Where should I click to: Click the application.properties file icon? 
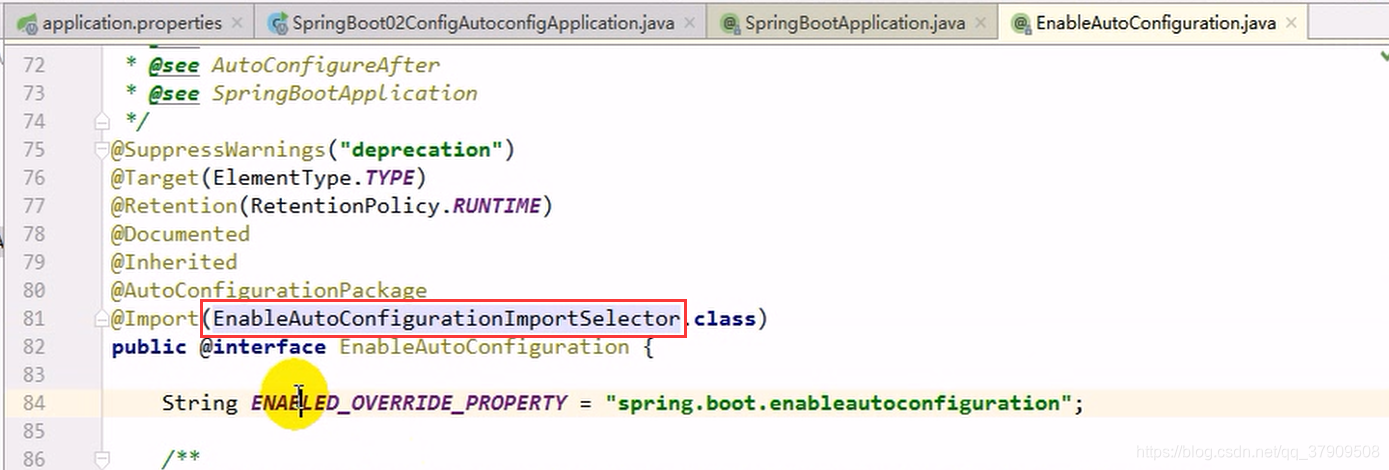27,22
